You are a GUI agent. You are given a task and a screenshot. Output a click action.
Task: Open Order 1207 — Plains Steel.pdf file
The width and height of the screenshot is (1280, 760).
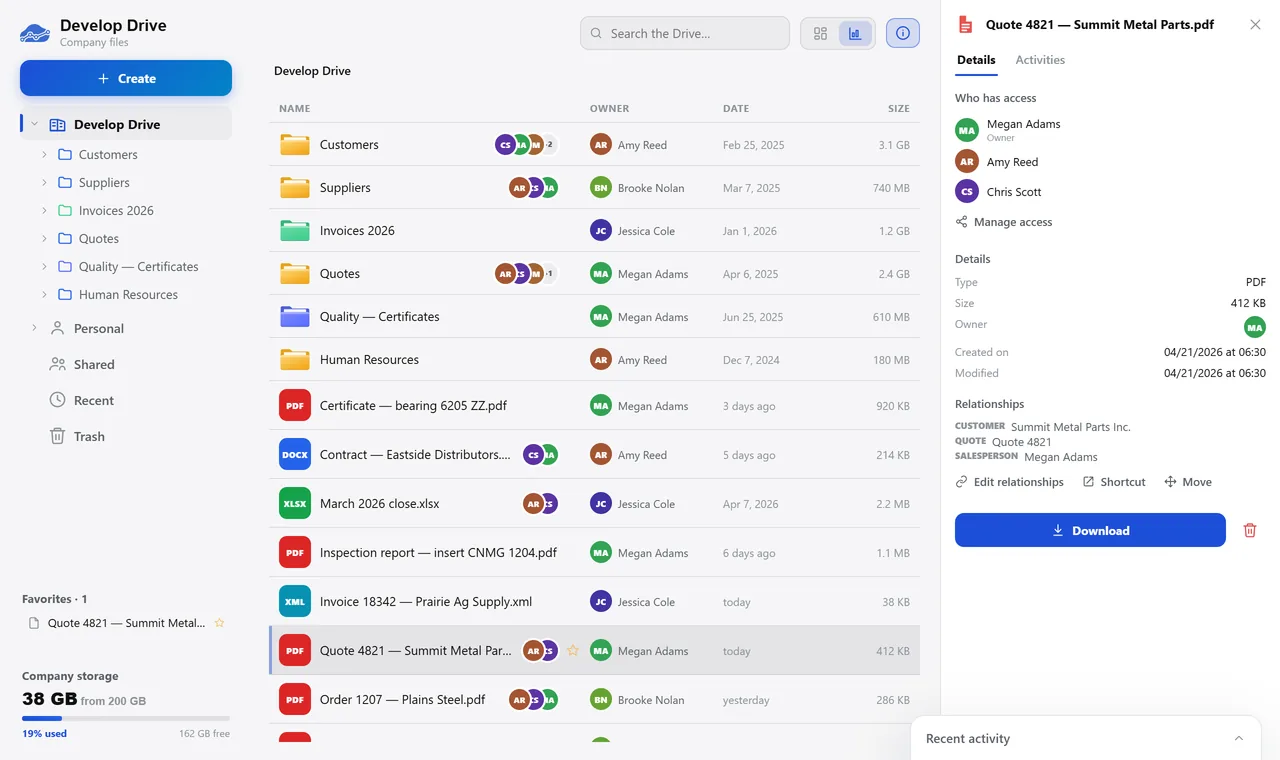[x=594, y=700]
